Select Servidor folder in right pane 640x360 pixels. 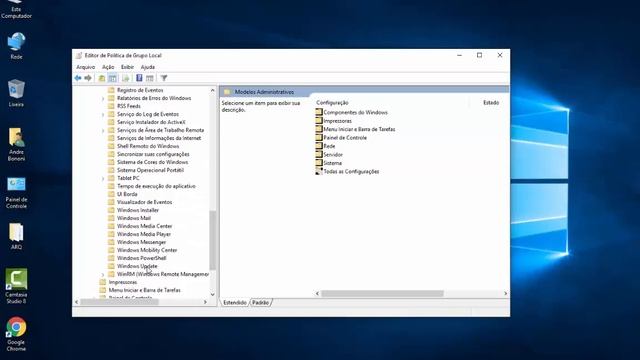click(329, 154)
